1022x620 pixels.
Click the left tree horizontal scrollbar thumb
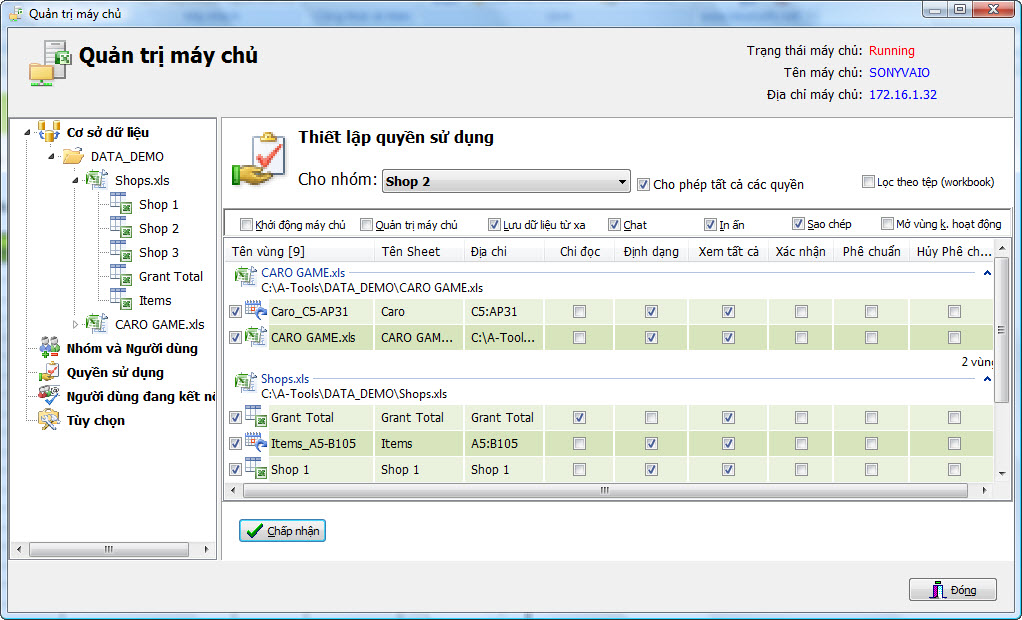[x=109, y=550]
